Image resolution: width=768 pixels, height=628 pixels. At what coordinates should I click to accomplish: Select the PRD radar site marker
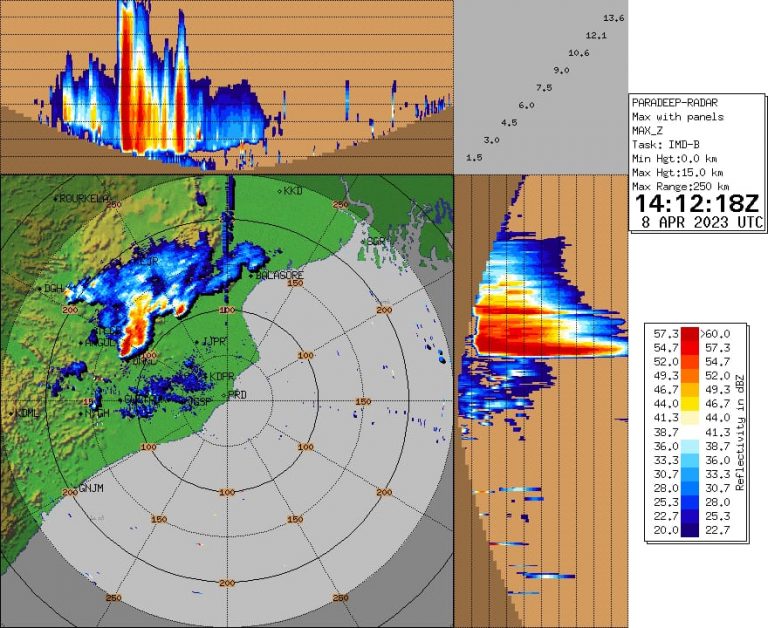pos(227,395)
